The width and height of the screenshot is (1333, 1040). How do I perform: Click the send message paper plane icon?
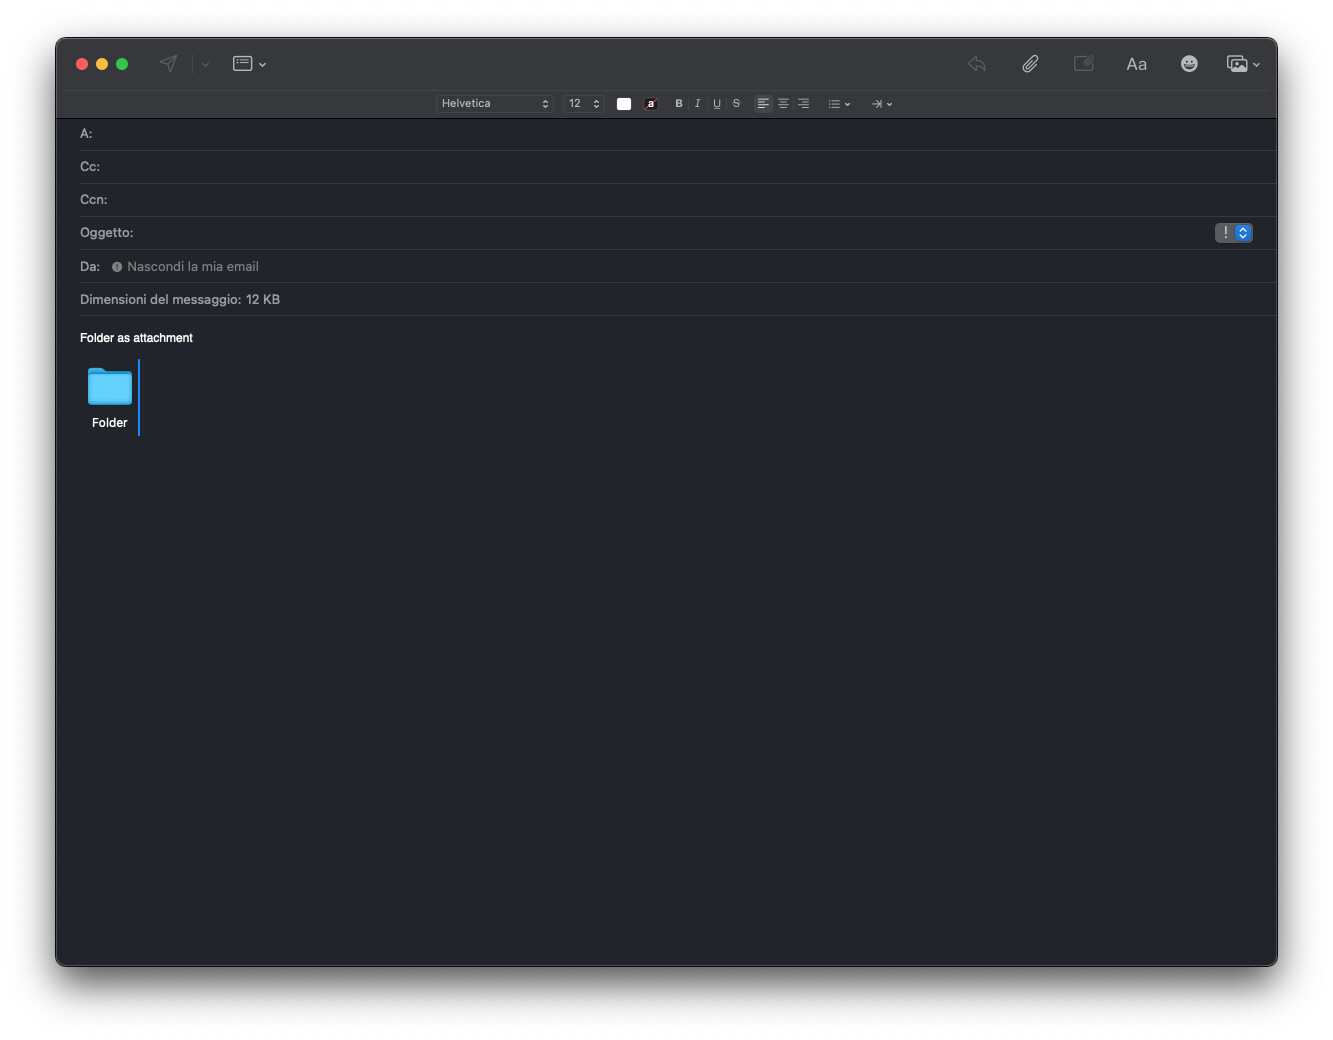[x=168, y=64]
